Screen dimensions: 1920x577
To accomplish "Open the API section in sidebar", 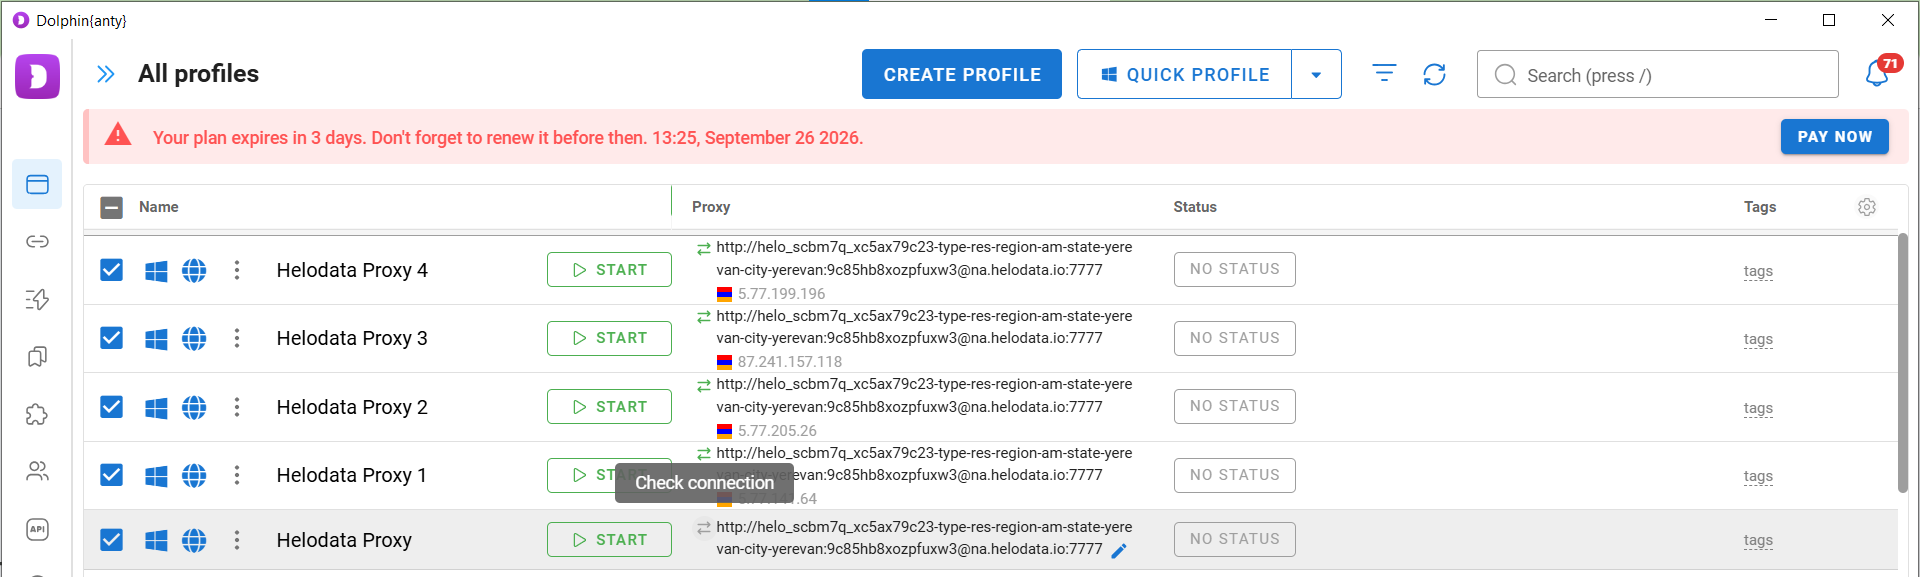I will (x=37, y=529).
